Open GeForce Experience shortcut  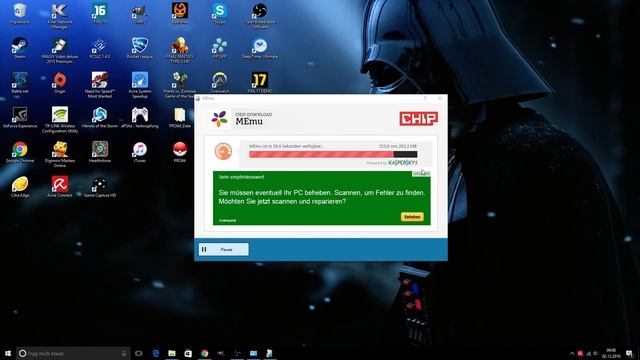coord(19,118)
